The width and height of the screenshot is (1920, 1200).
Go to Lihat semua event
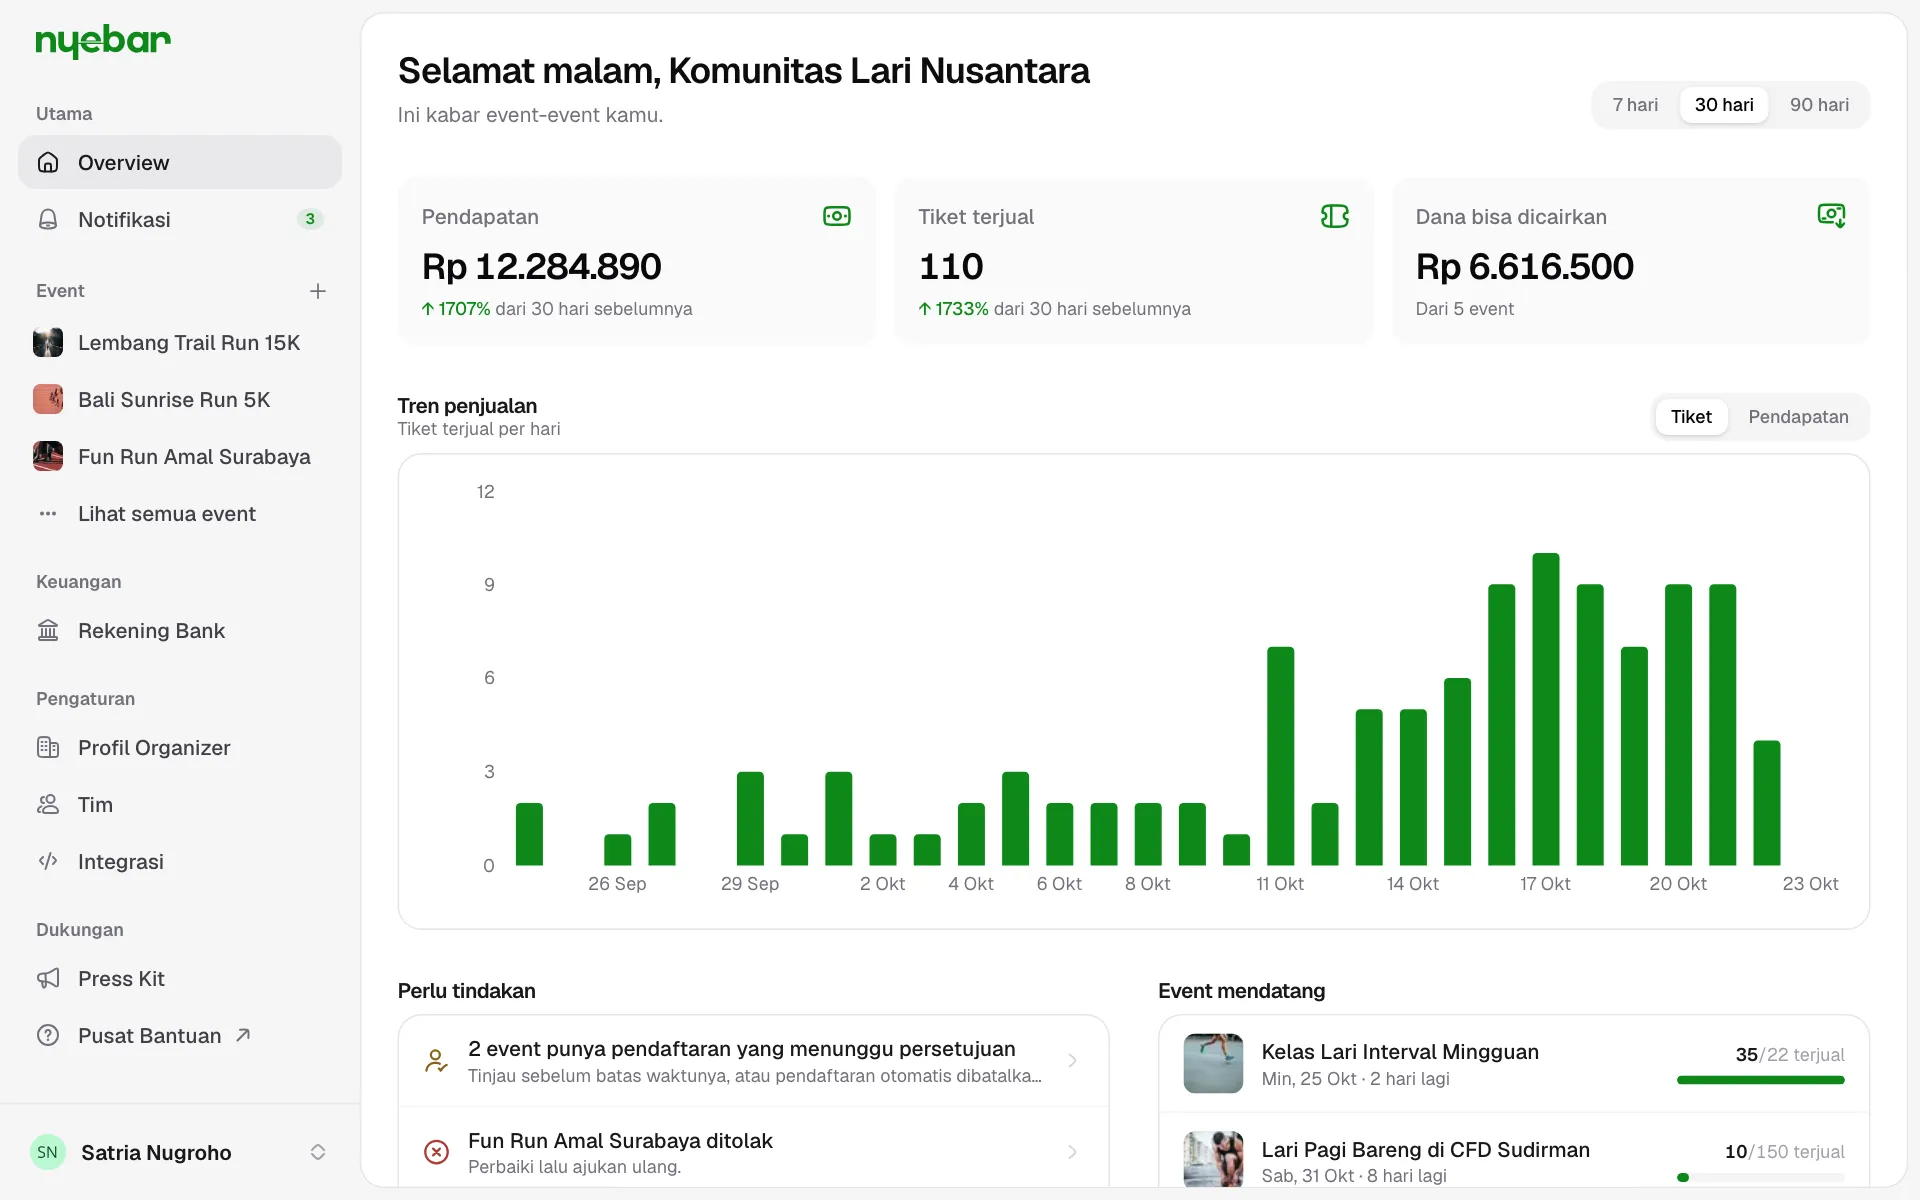180,514
